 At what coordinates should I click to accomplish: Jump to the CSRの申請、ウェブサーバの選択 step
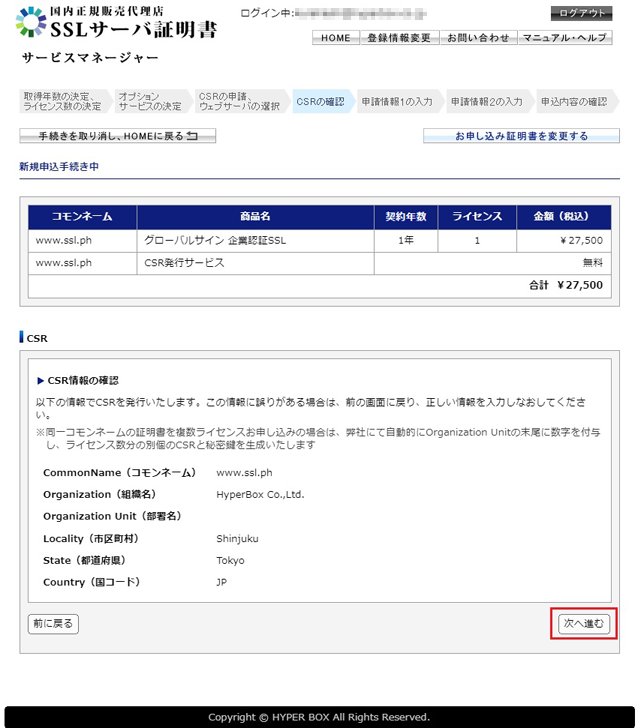pos(239,101)
